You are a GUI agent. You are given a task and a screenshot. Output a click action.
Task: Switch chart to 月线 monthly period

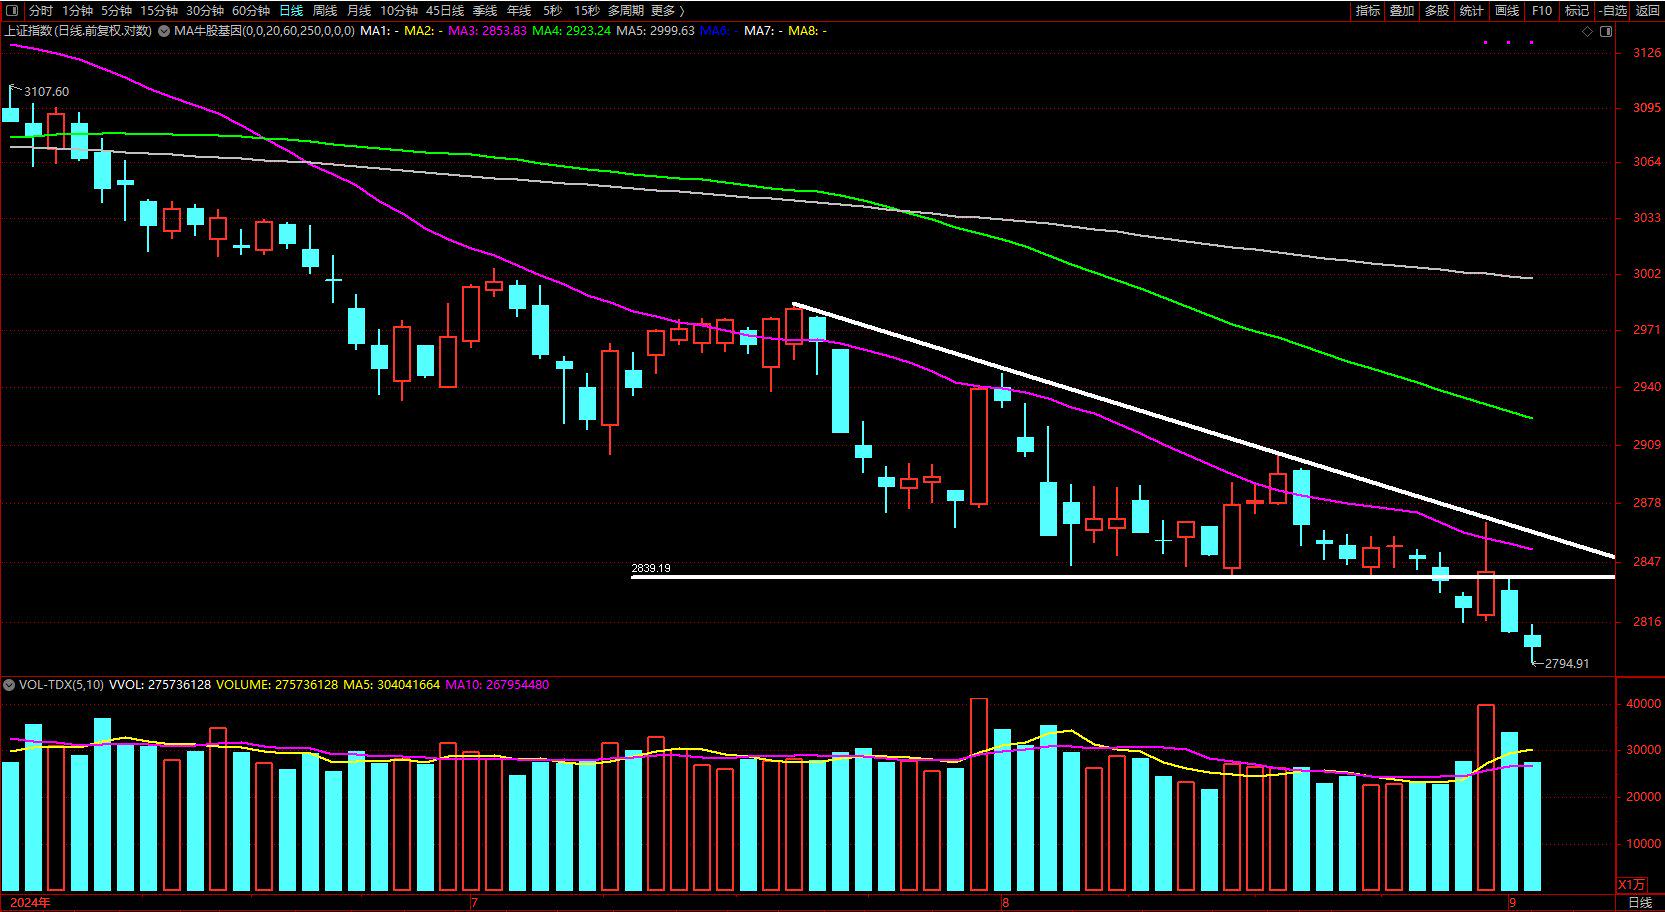[359, 11]
